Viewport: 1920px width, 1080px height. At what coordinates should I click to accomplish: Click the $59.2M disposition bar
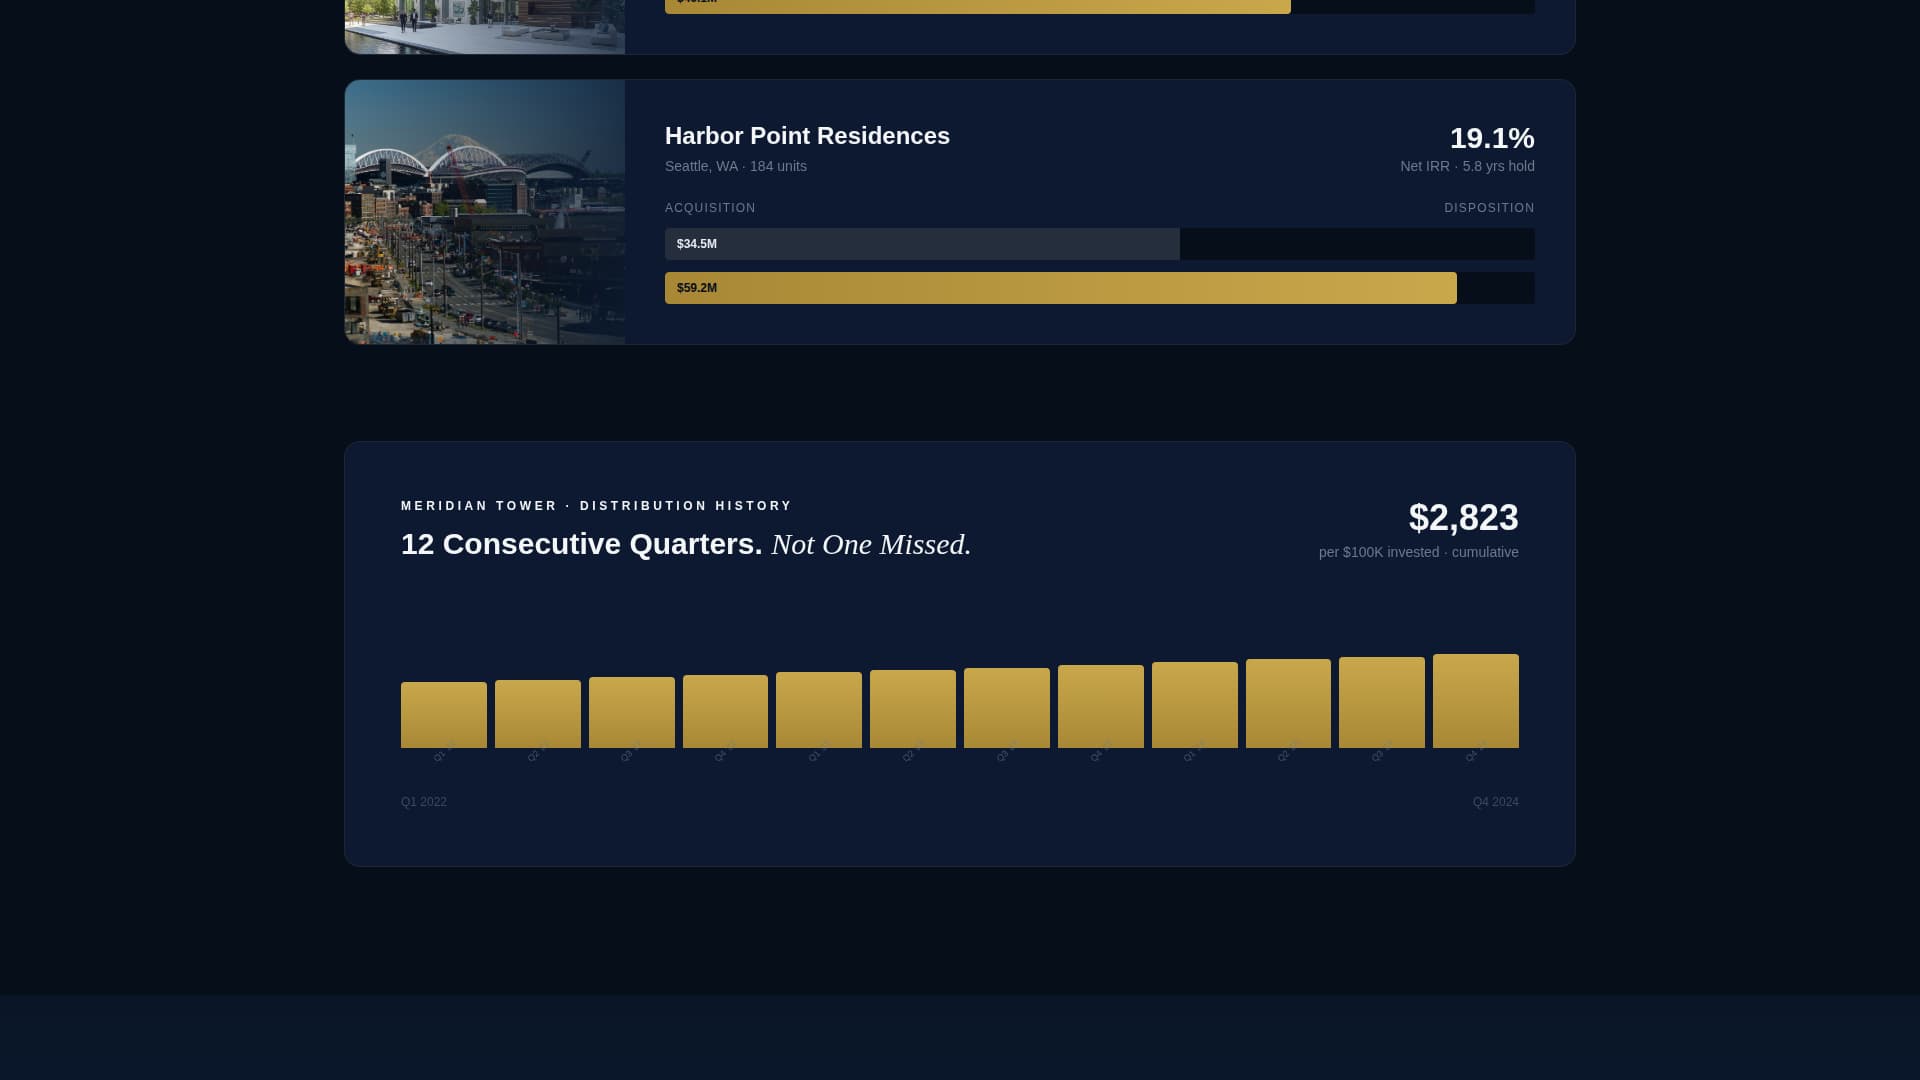point(1060,288)
